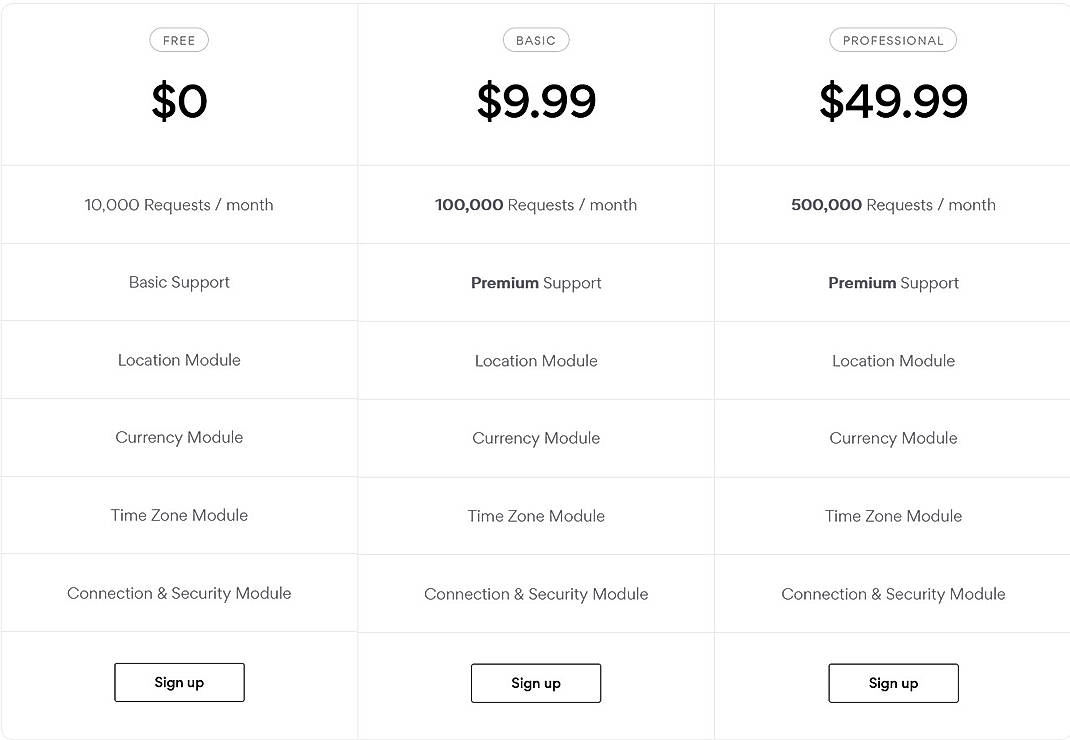This screenshot has height=740, width=1070.
Task: Click Connection & Security Module in Basic column
Action: (536, 593)
